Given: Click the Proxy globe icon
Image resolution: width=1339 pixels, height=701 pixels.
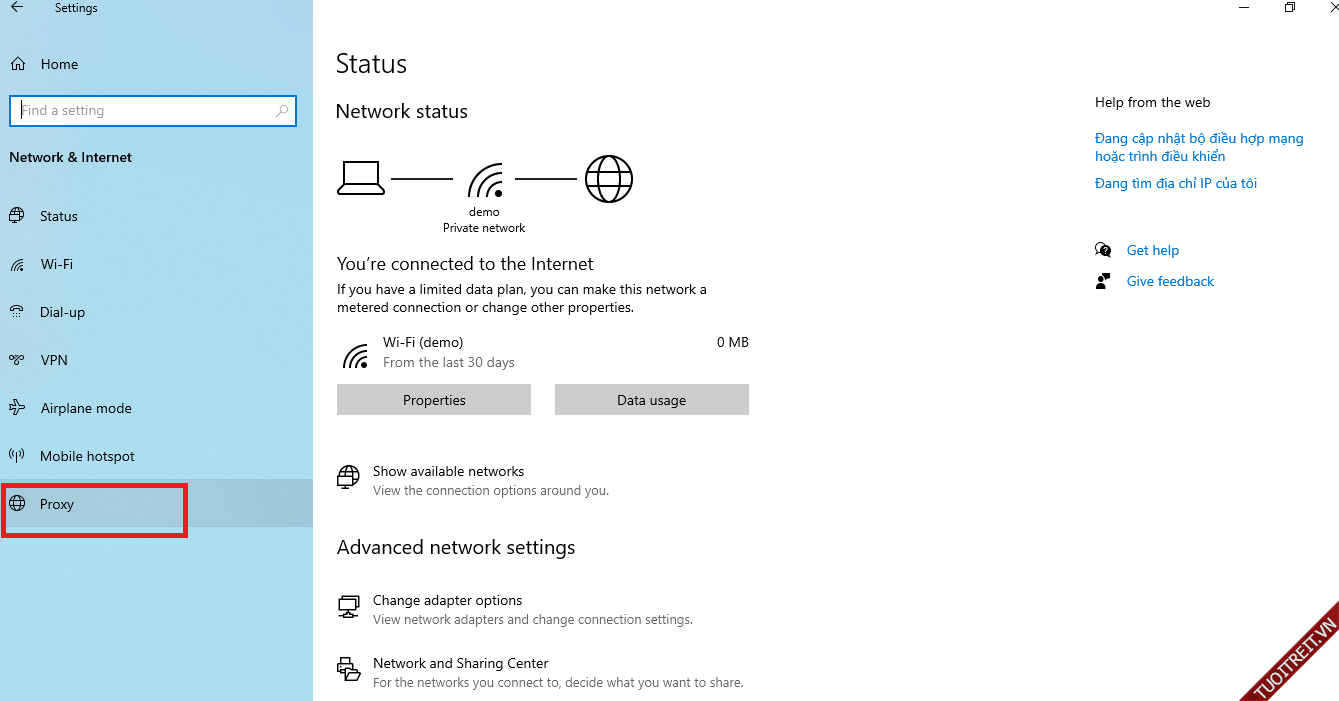Looking at the screenshot, I should tap(17, 504).
